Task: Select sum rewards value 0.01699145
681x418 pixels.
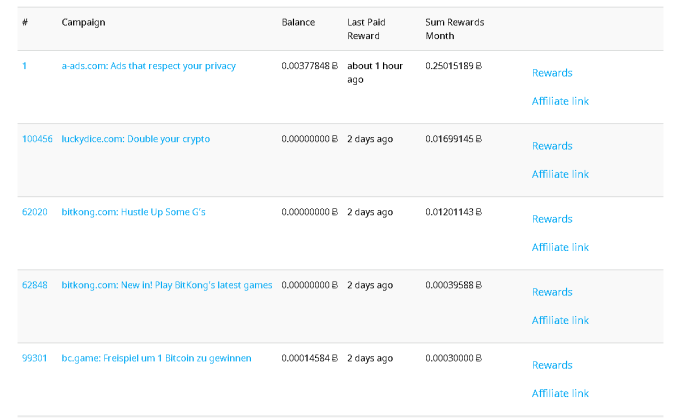Action: point(453,139)
